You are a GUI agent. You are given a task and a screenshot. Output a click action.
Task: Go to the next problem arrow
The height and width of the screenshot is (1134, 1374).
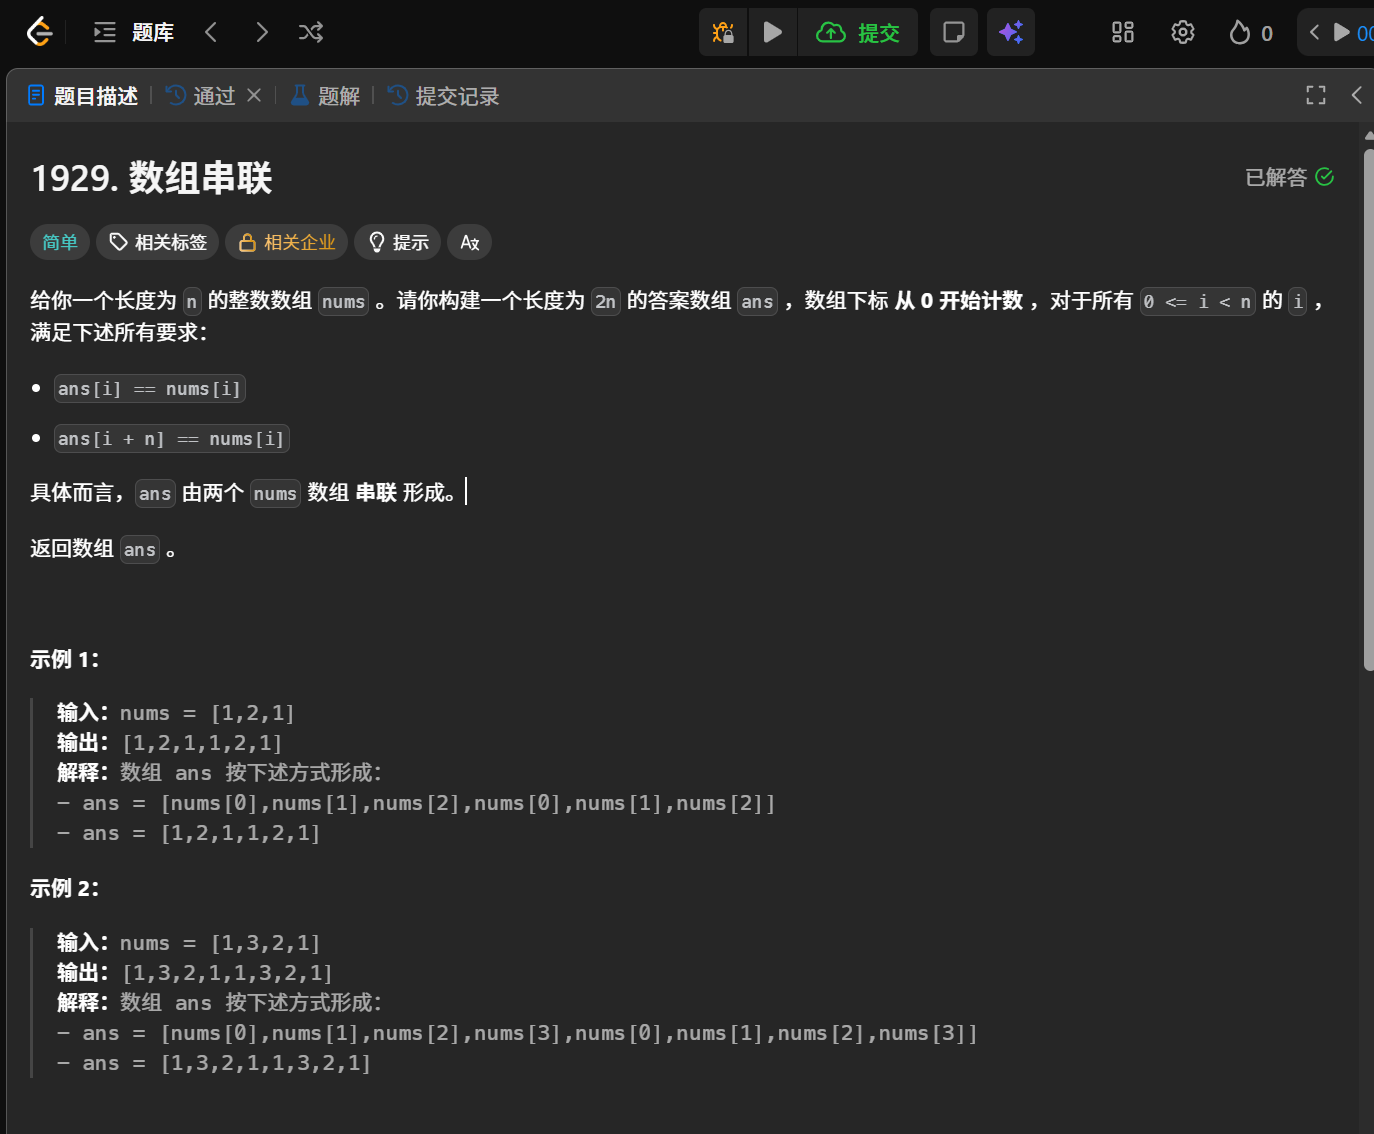[261, 32]
